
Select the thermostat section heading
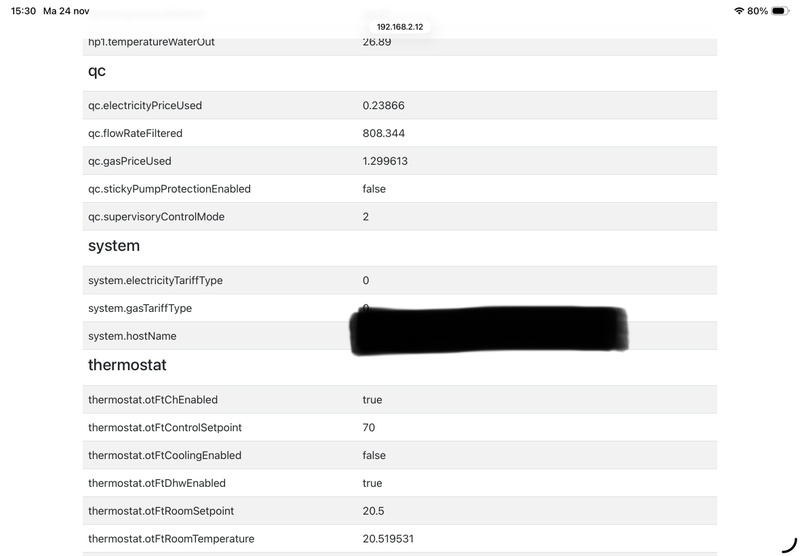point(127,365)
